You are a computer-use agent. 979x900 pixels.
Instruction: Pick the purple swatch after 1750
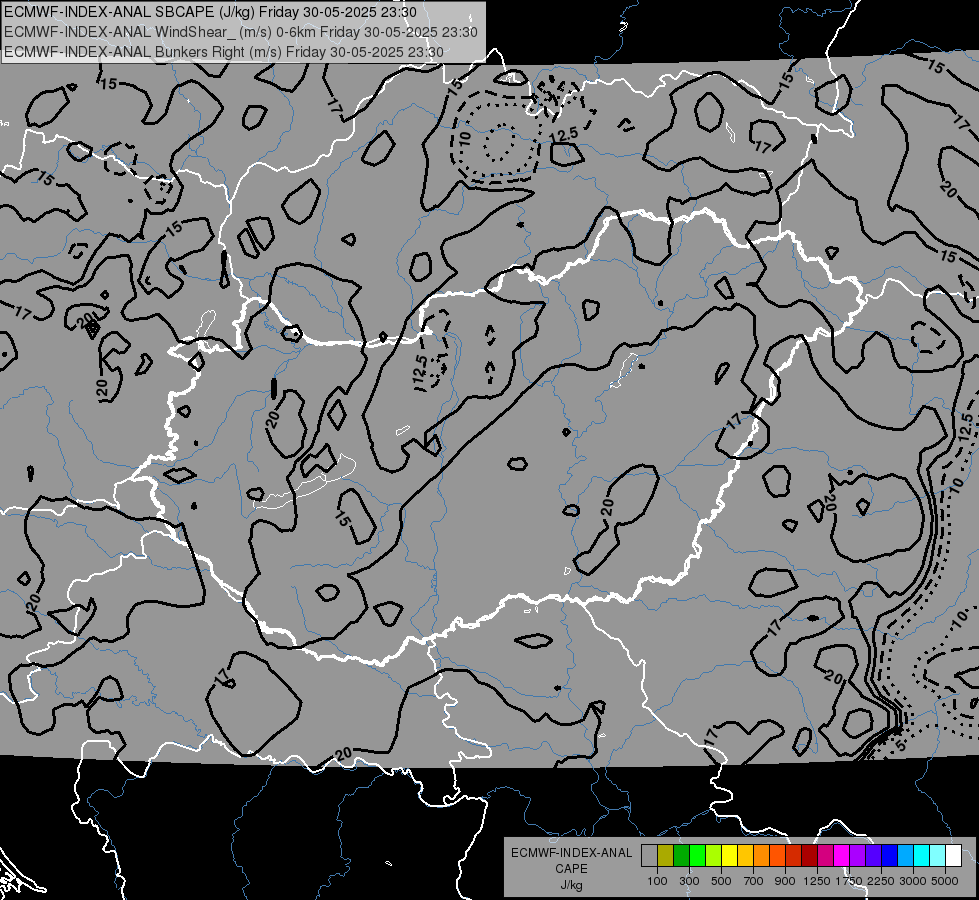pos(857,856)
